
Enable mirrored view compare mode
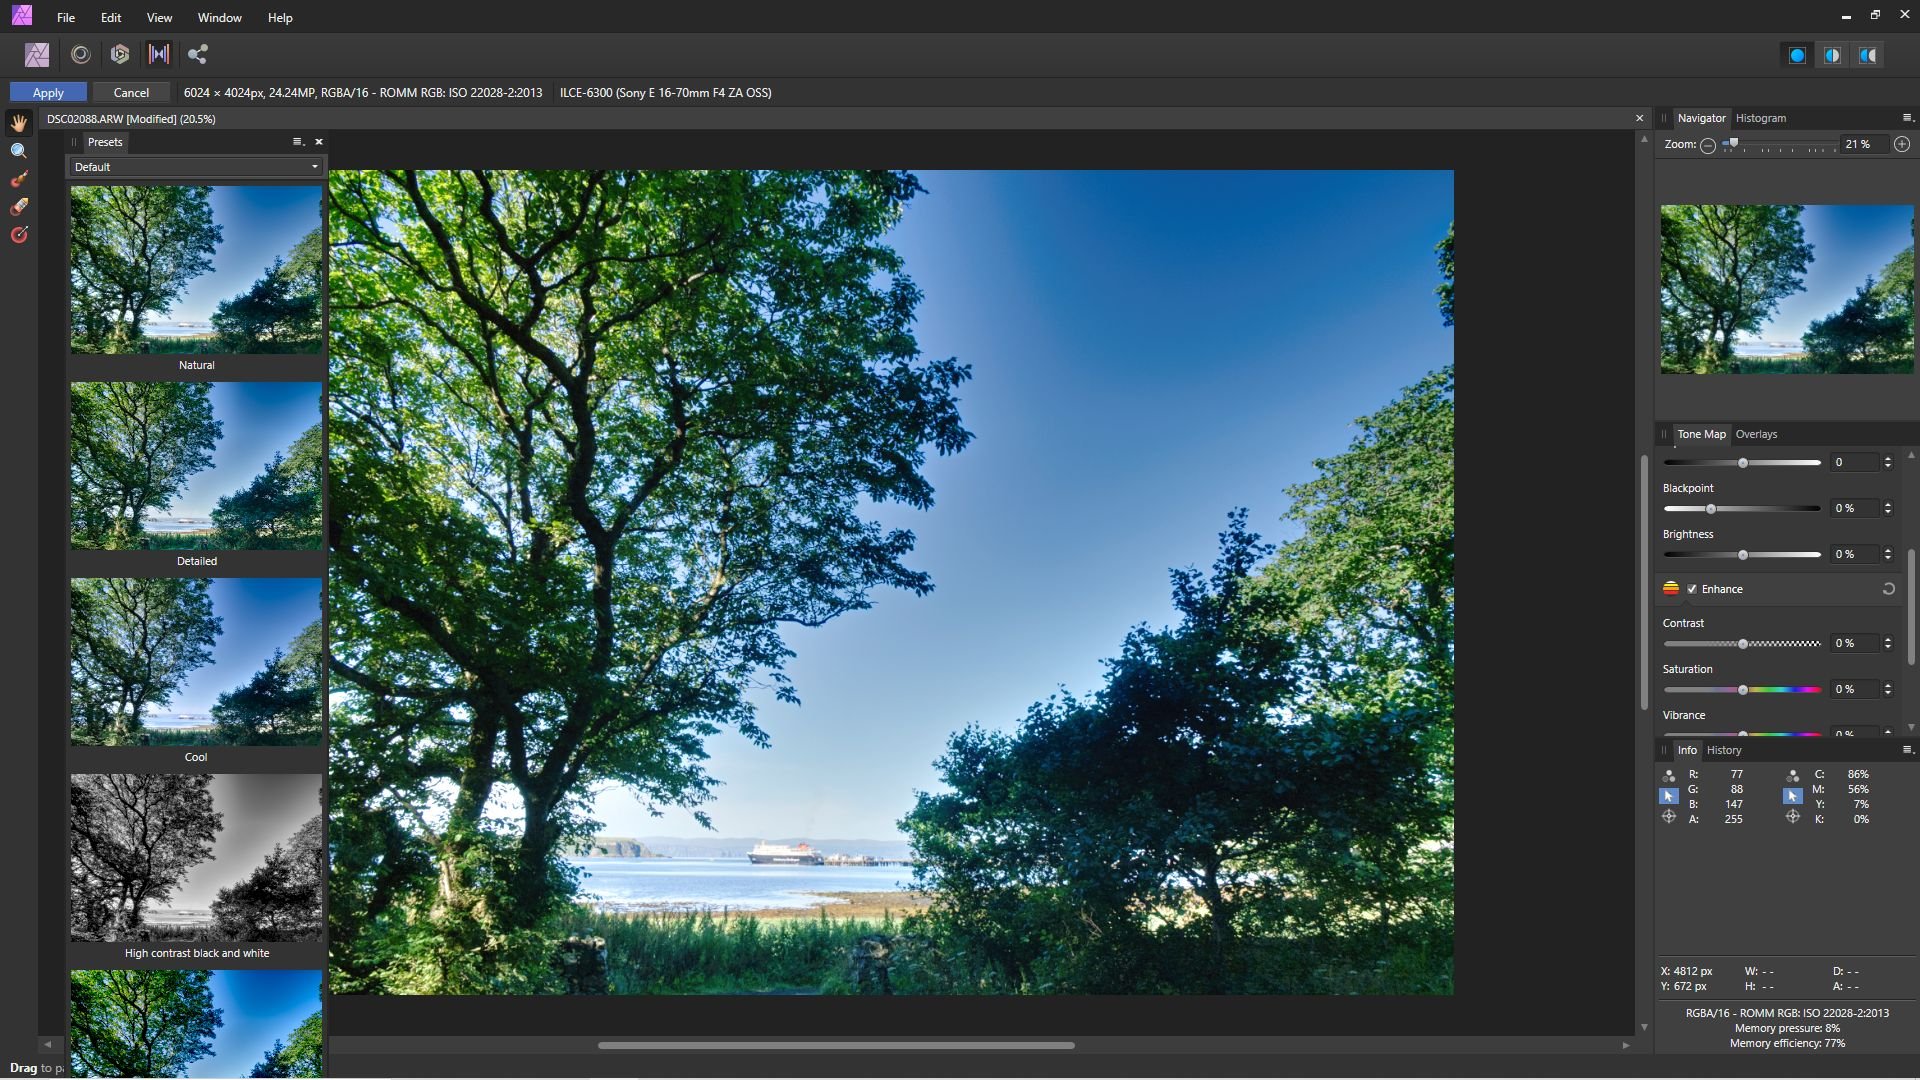click(x=1867, y=56)
